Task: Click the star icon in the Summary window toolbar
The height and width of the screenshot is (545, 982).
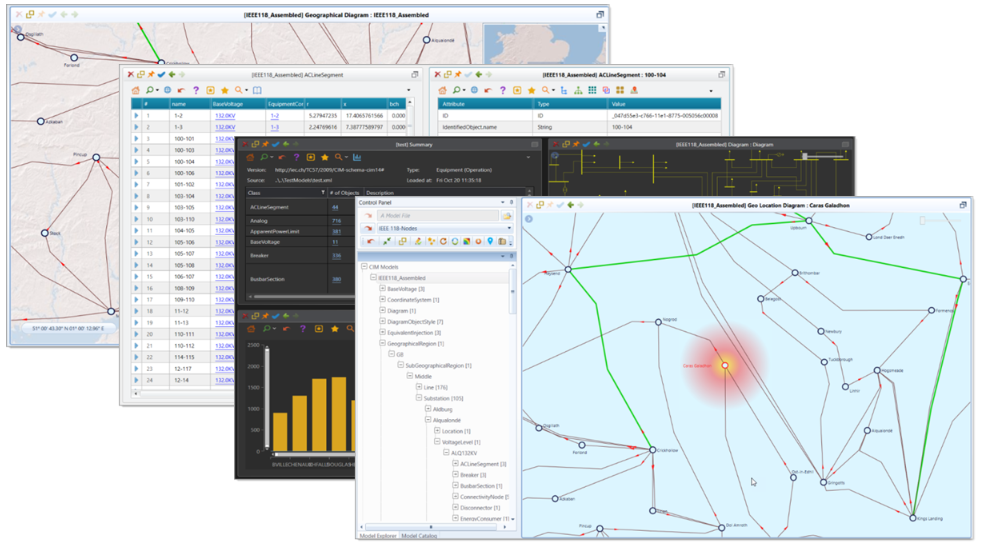Action: click(324, 157)
